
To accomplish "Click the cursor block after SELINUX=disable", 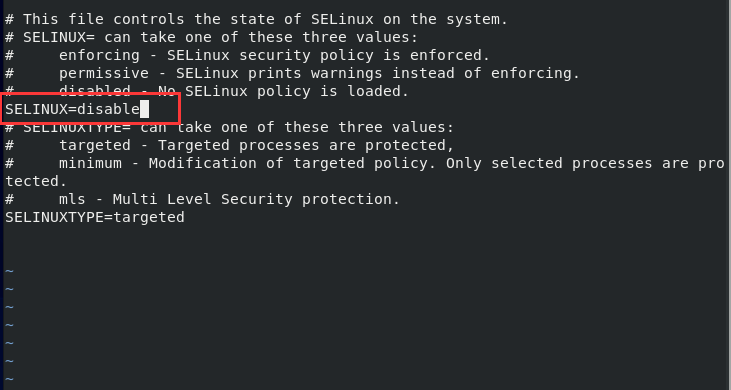I will 145,109.
